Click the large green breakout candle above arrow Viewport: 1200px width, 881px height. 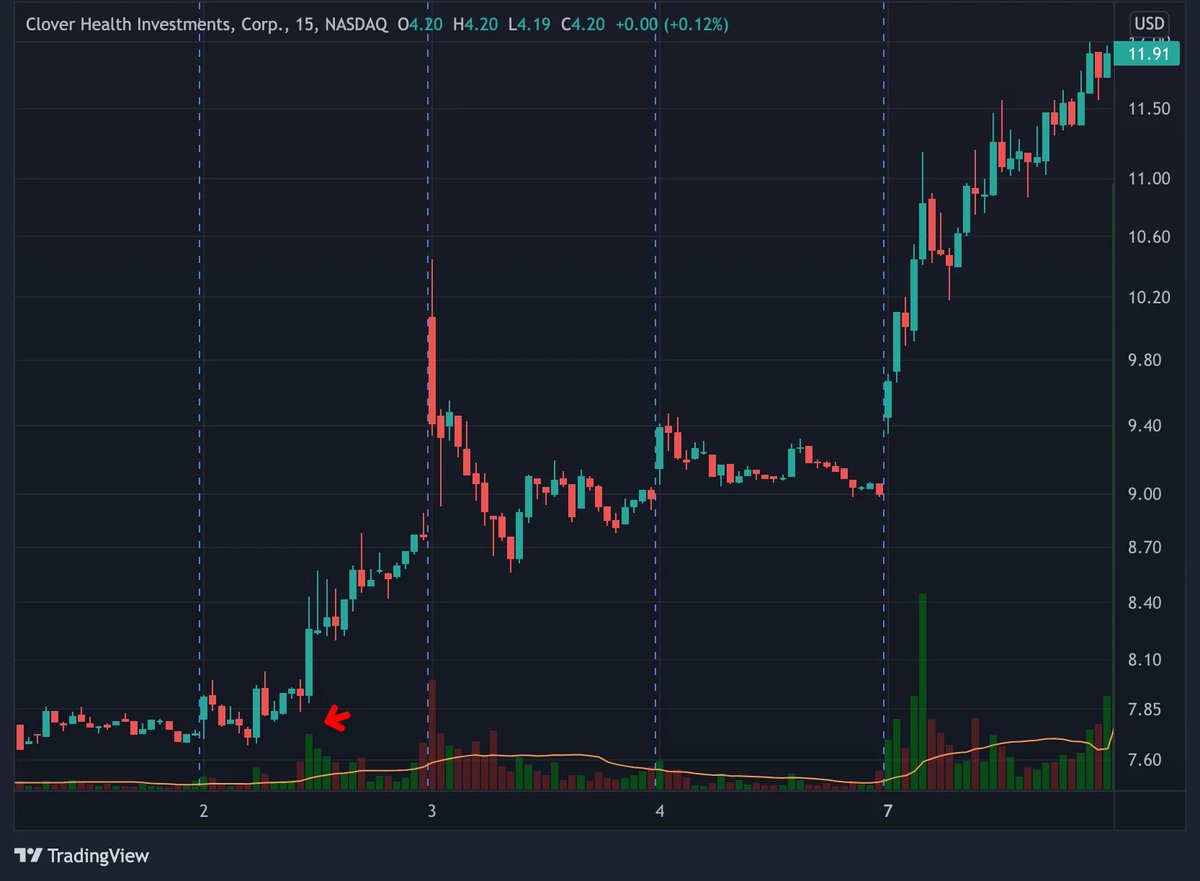point(309,662)
